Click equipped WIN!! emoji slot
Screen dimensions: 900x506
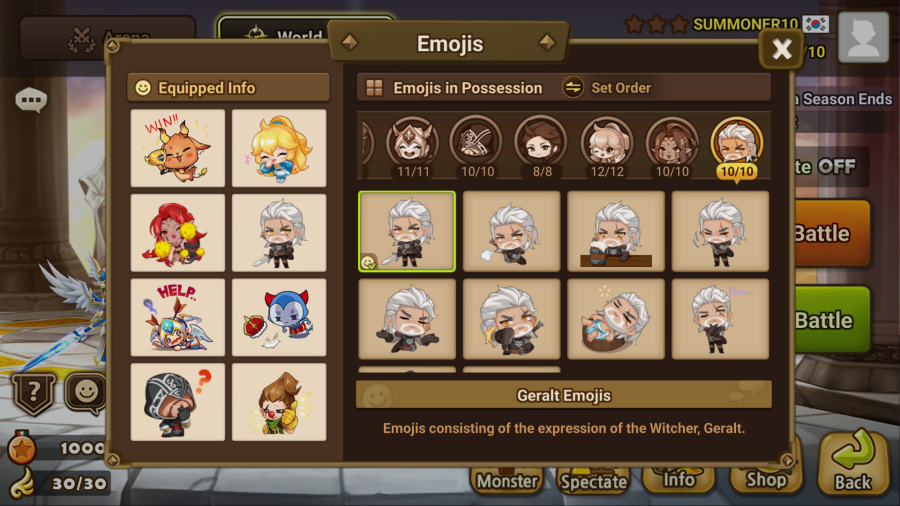pos(178,148)
